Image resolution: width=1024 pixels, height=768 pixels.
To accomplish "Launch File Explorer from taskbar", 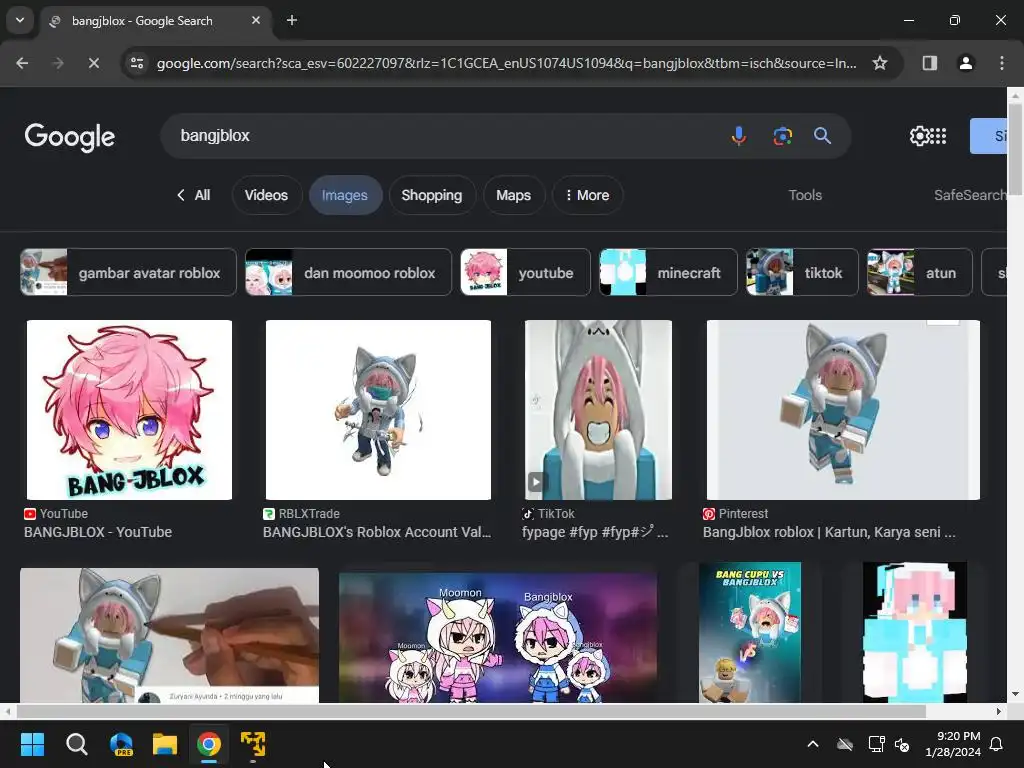I will [x=165, y=744].
